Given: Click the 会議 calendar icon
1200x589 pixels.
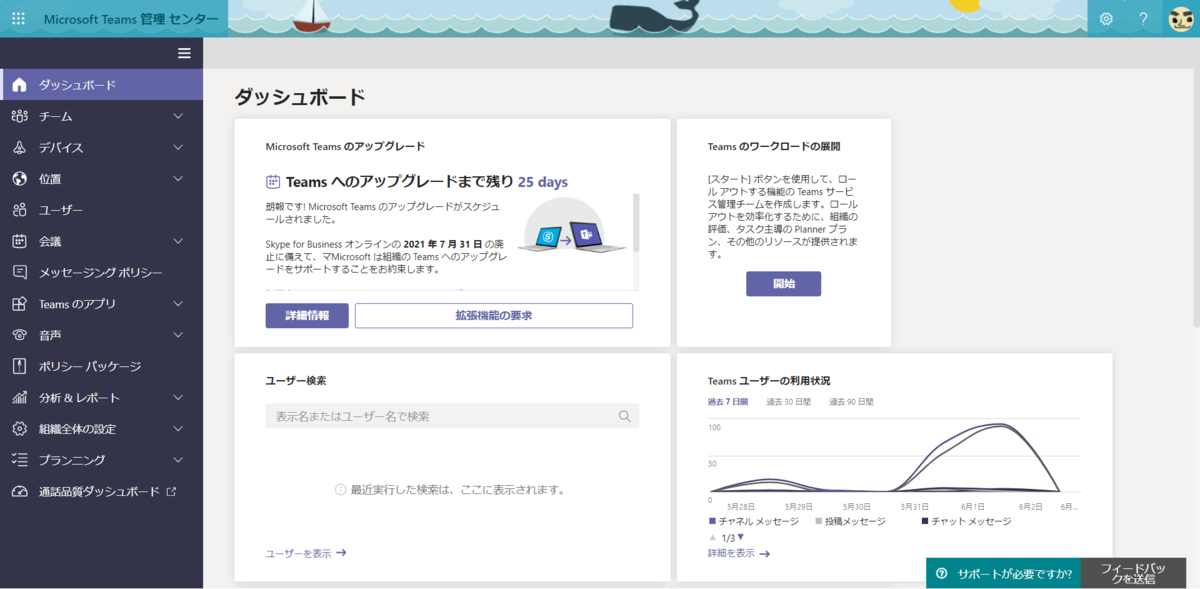Looking at the screenshot, I should [19, 241].
